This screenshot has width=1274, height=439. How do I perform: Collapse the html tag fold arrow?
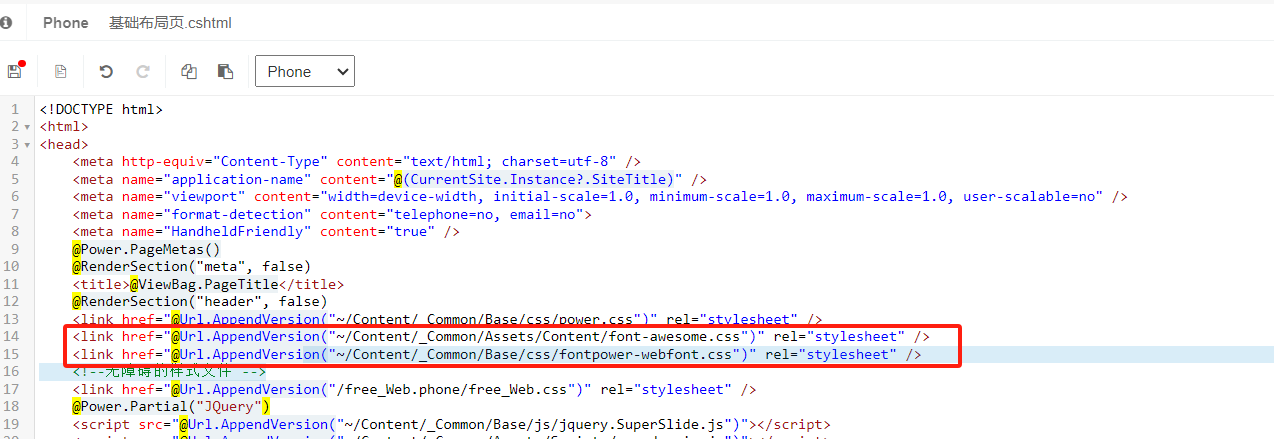pyautogui.click(x=27, y=127)
